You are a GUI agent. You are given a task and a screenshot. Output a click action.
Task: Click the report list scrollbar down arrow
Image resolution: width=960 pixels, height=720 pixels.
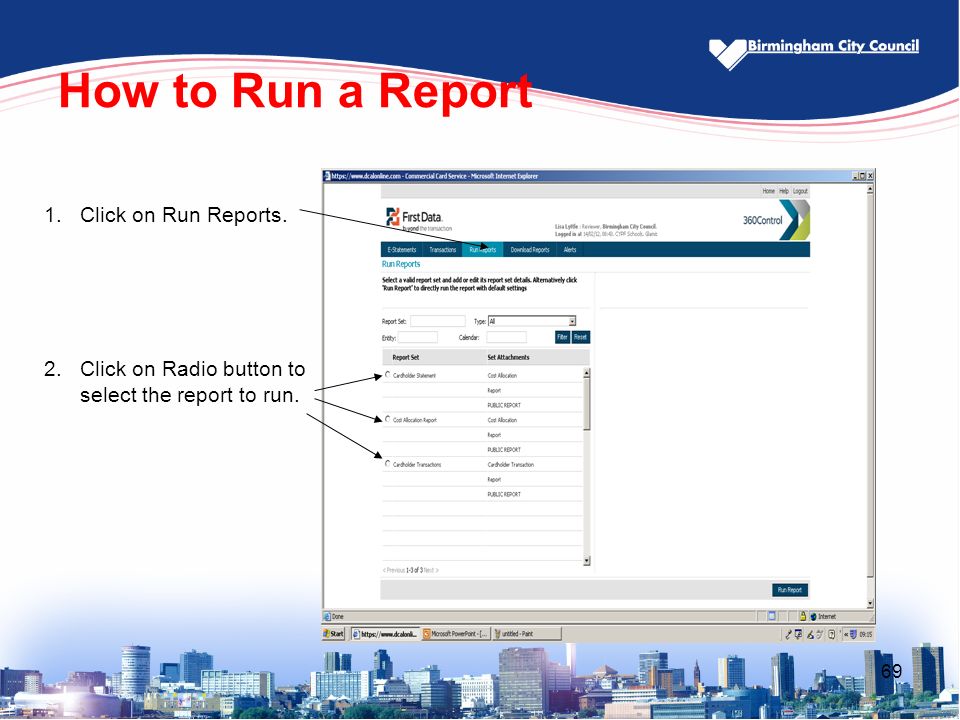(587, 561)
